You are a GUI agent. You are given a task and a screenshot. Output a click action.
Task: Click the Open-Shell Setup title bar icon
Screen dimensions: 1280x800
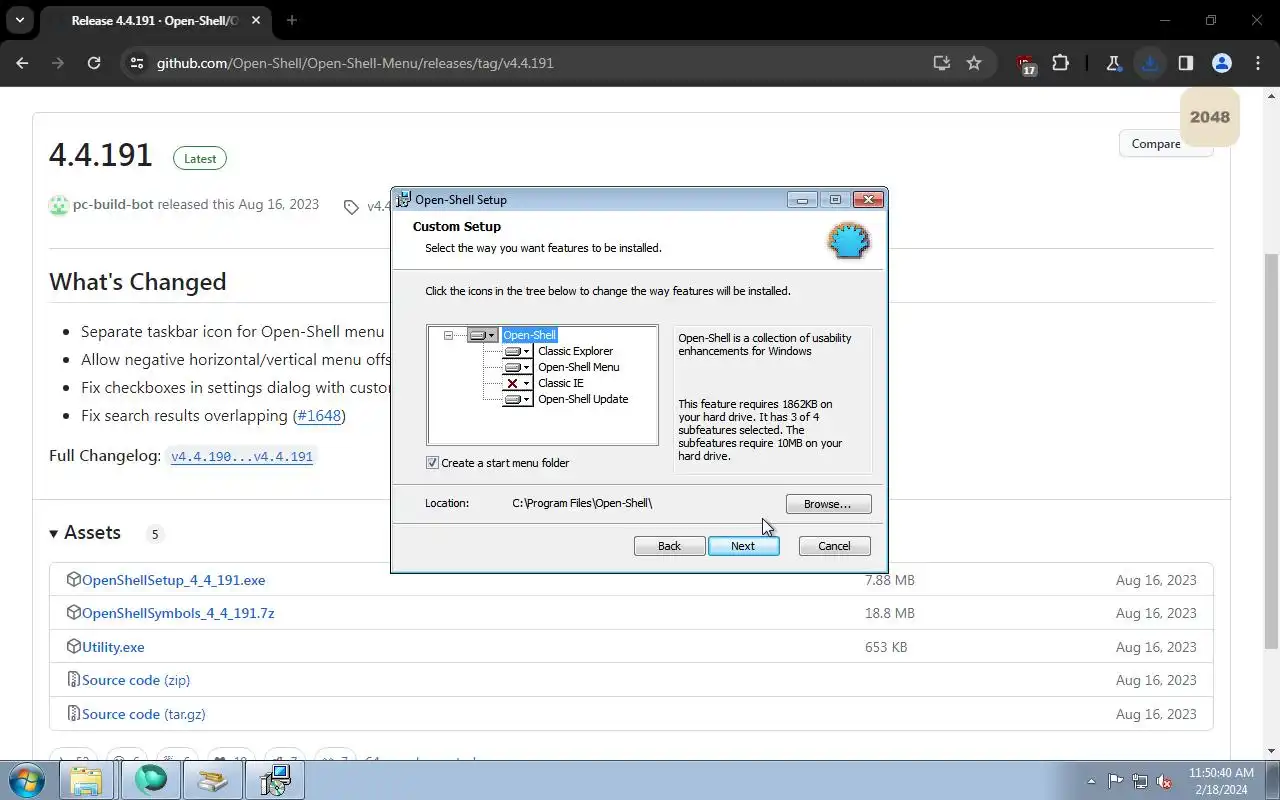click(x=403, y=199)
